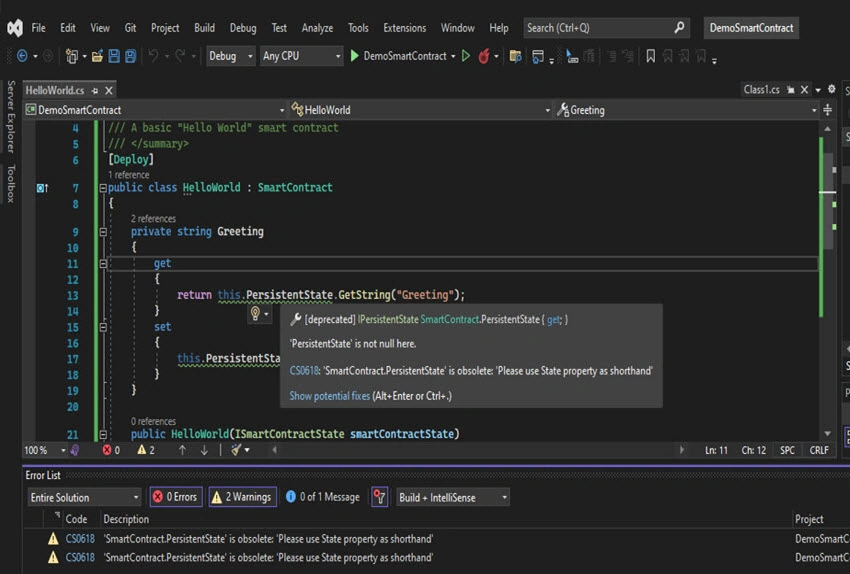Open the 100 % zoom level dropdown
The height and width of the screenshot is (574, 850).
44,450
